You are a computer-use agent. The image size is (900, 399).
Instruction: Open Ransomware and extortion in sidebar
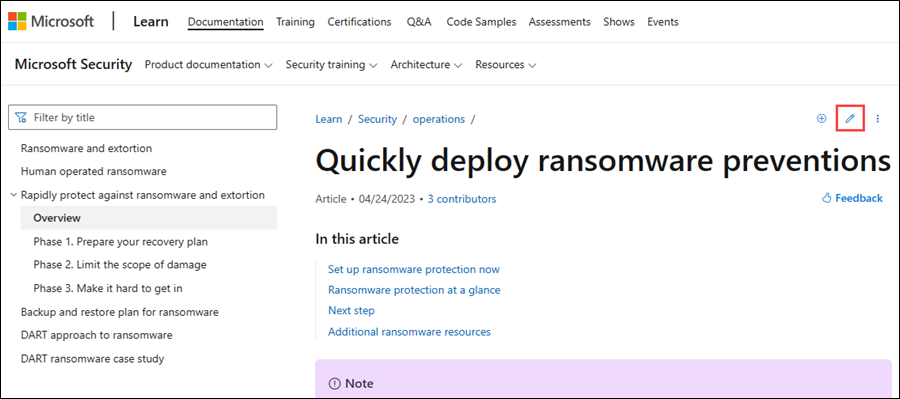[86, 148]
